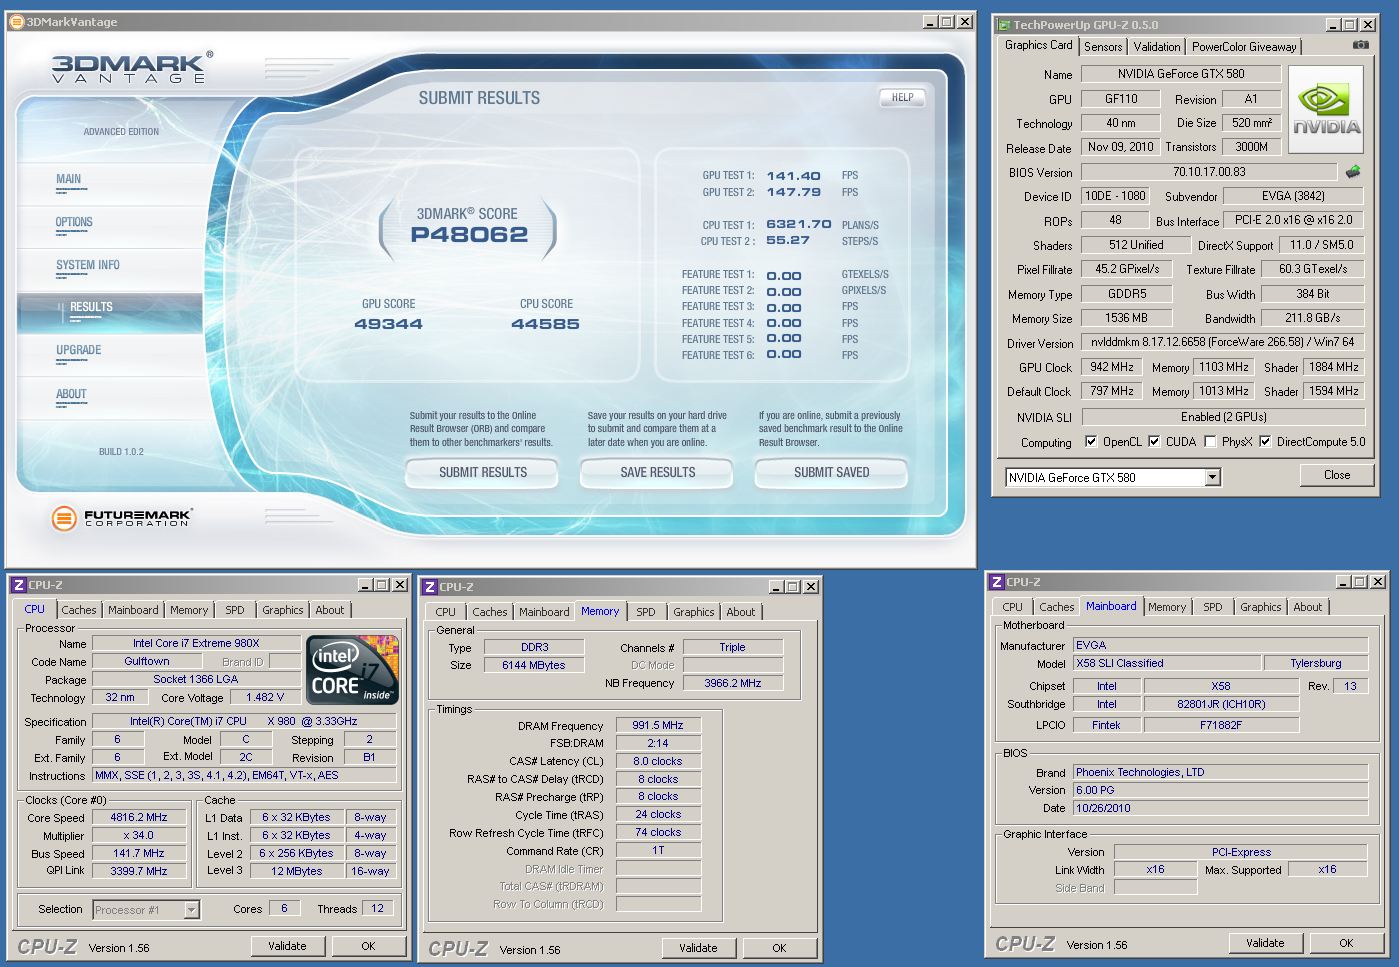
Task: Click the BIOS Version field 70.10.17.00.83
Action: point(1209,172)
